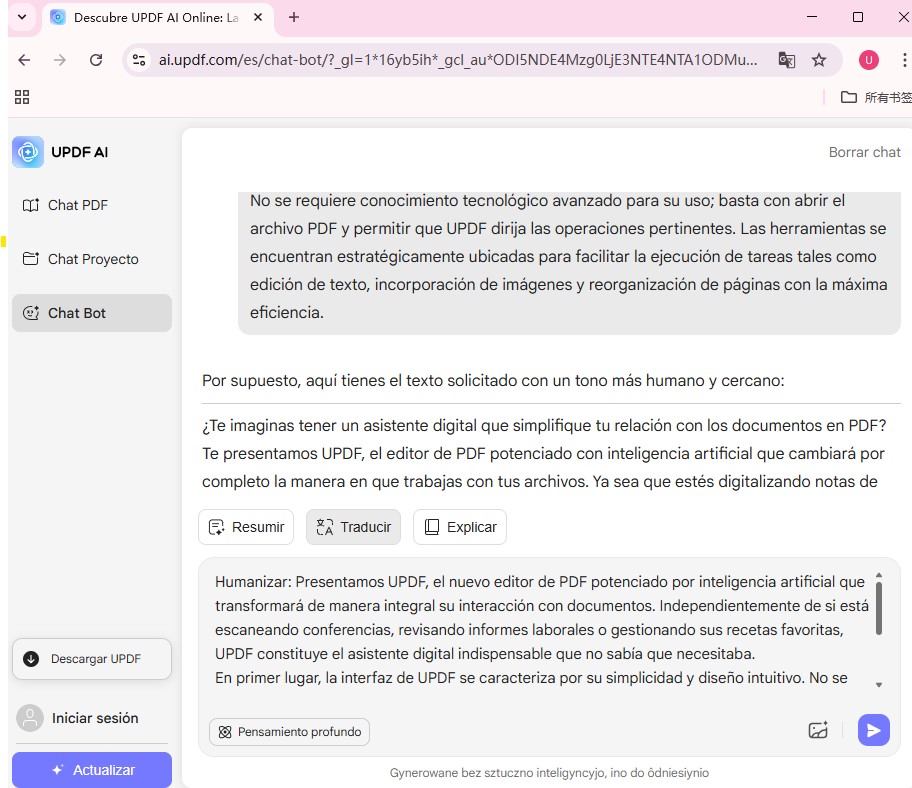Open Chat PDF in sidebar
Image resolution: width=912 pixels, height=788 pixels.
click(91, 205)
